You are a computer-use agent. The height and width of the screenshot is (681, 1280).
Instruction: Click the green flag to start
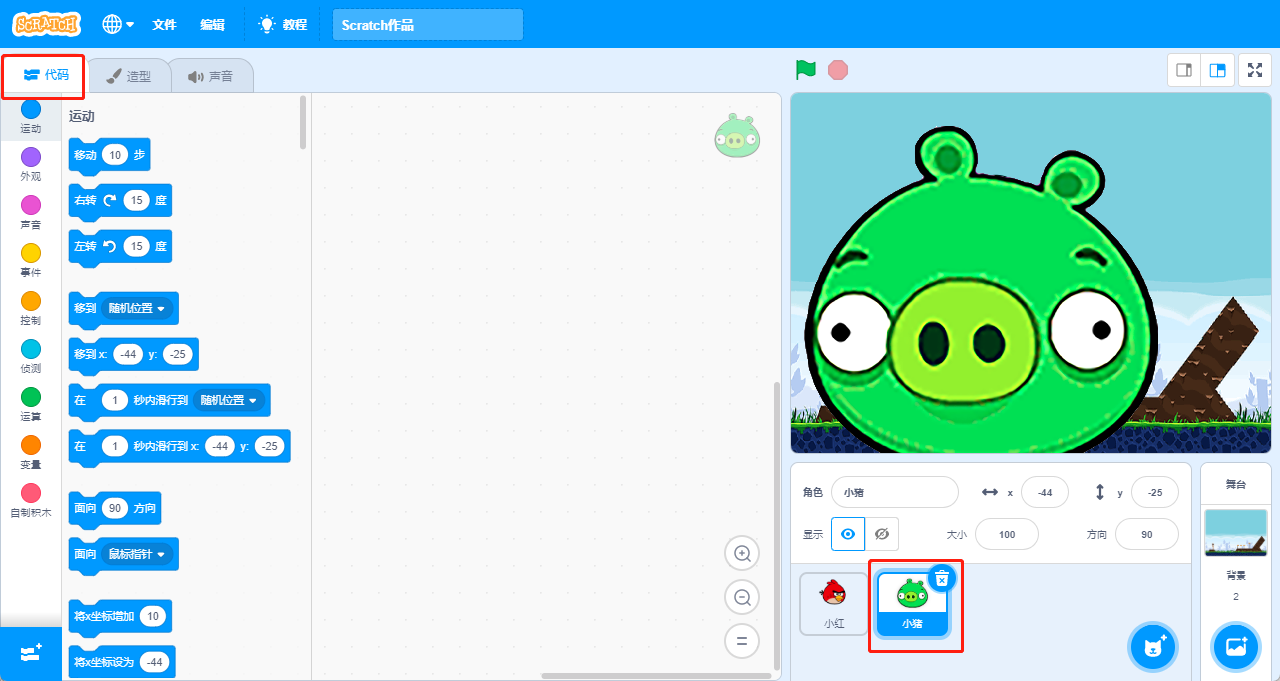click(x=806, y=70)
